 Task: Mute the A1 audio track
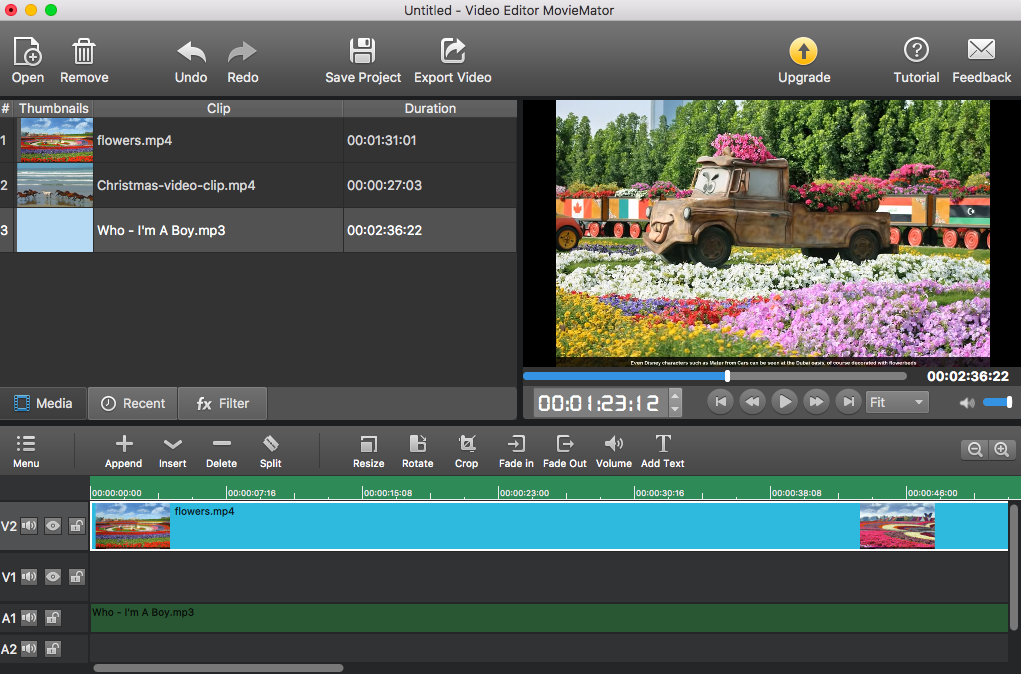pos(29,618)
